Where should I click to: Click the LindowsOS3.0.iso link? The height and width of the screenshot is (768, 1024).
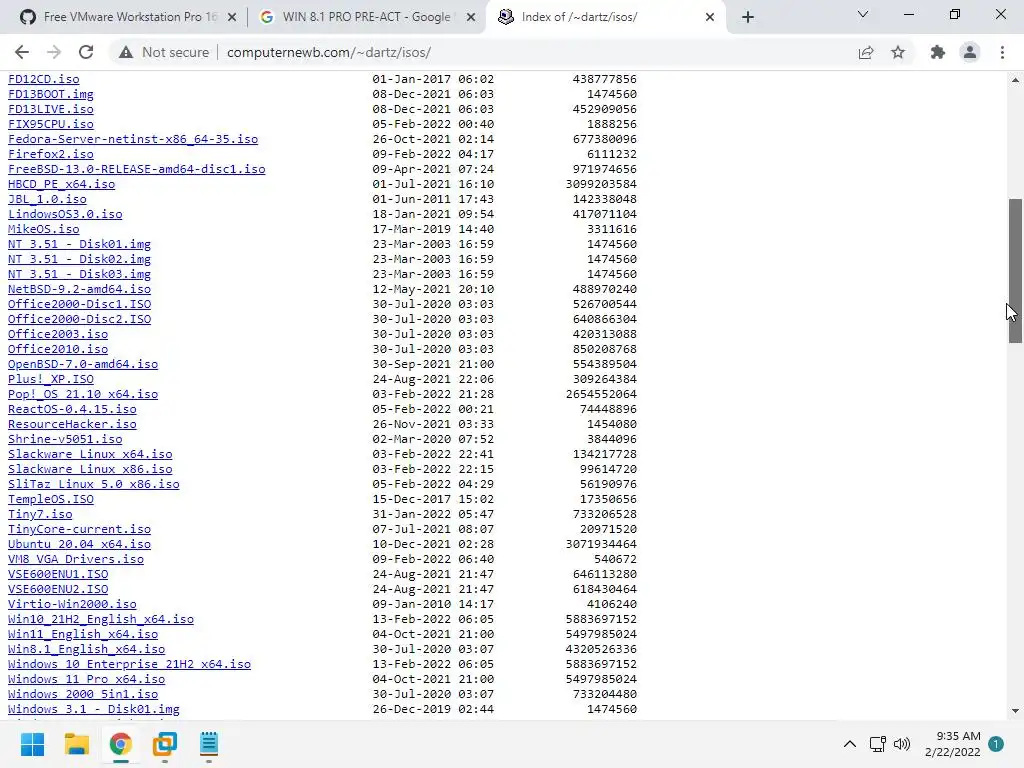[65, 214]
